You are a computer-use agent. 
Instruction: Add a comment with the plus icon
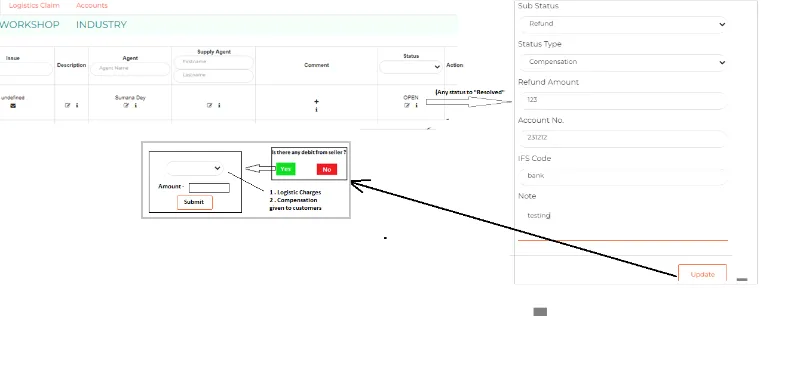(316, 101)
